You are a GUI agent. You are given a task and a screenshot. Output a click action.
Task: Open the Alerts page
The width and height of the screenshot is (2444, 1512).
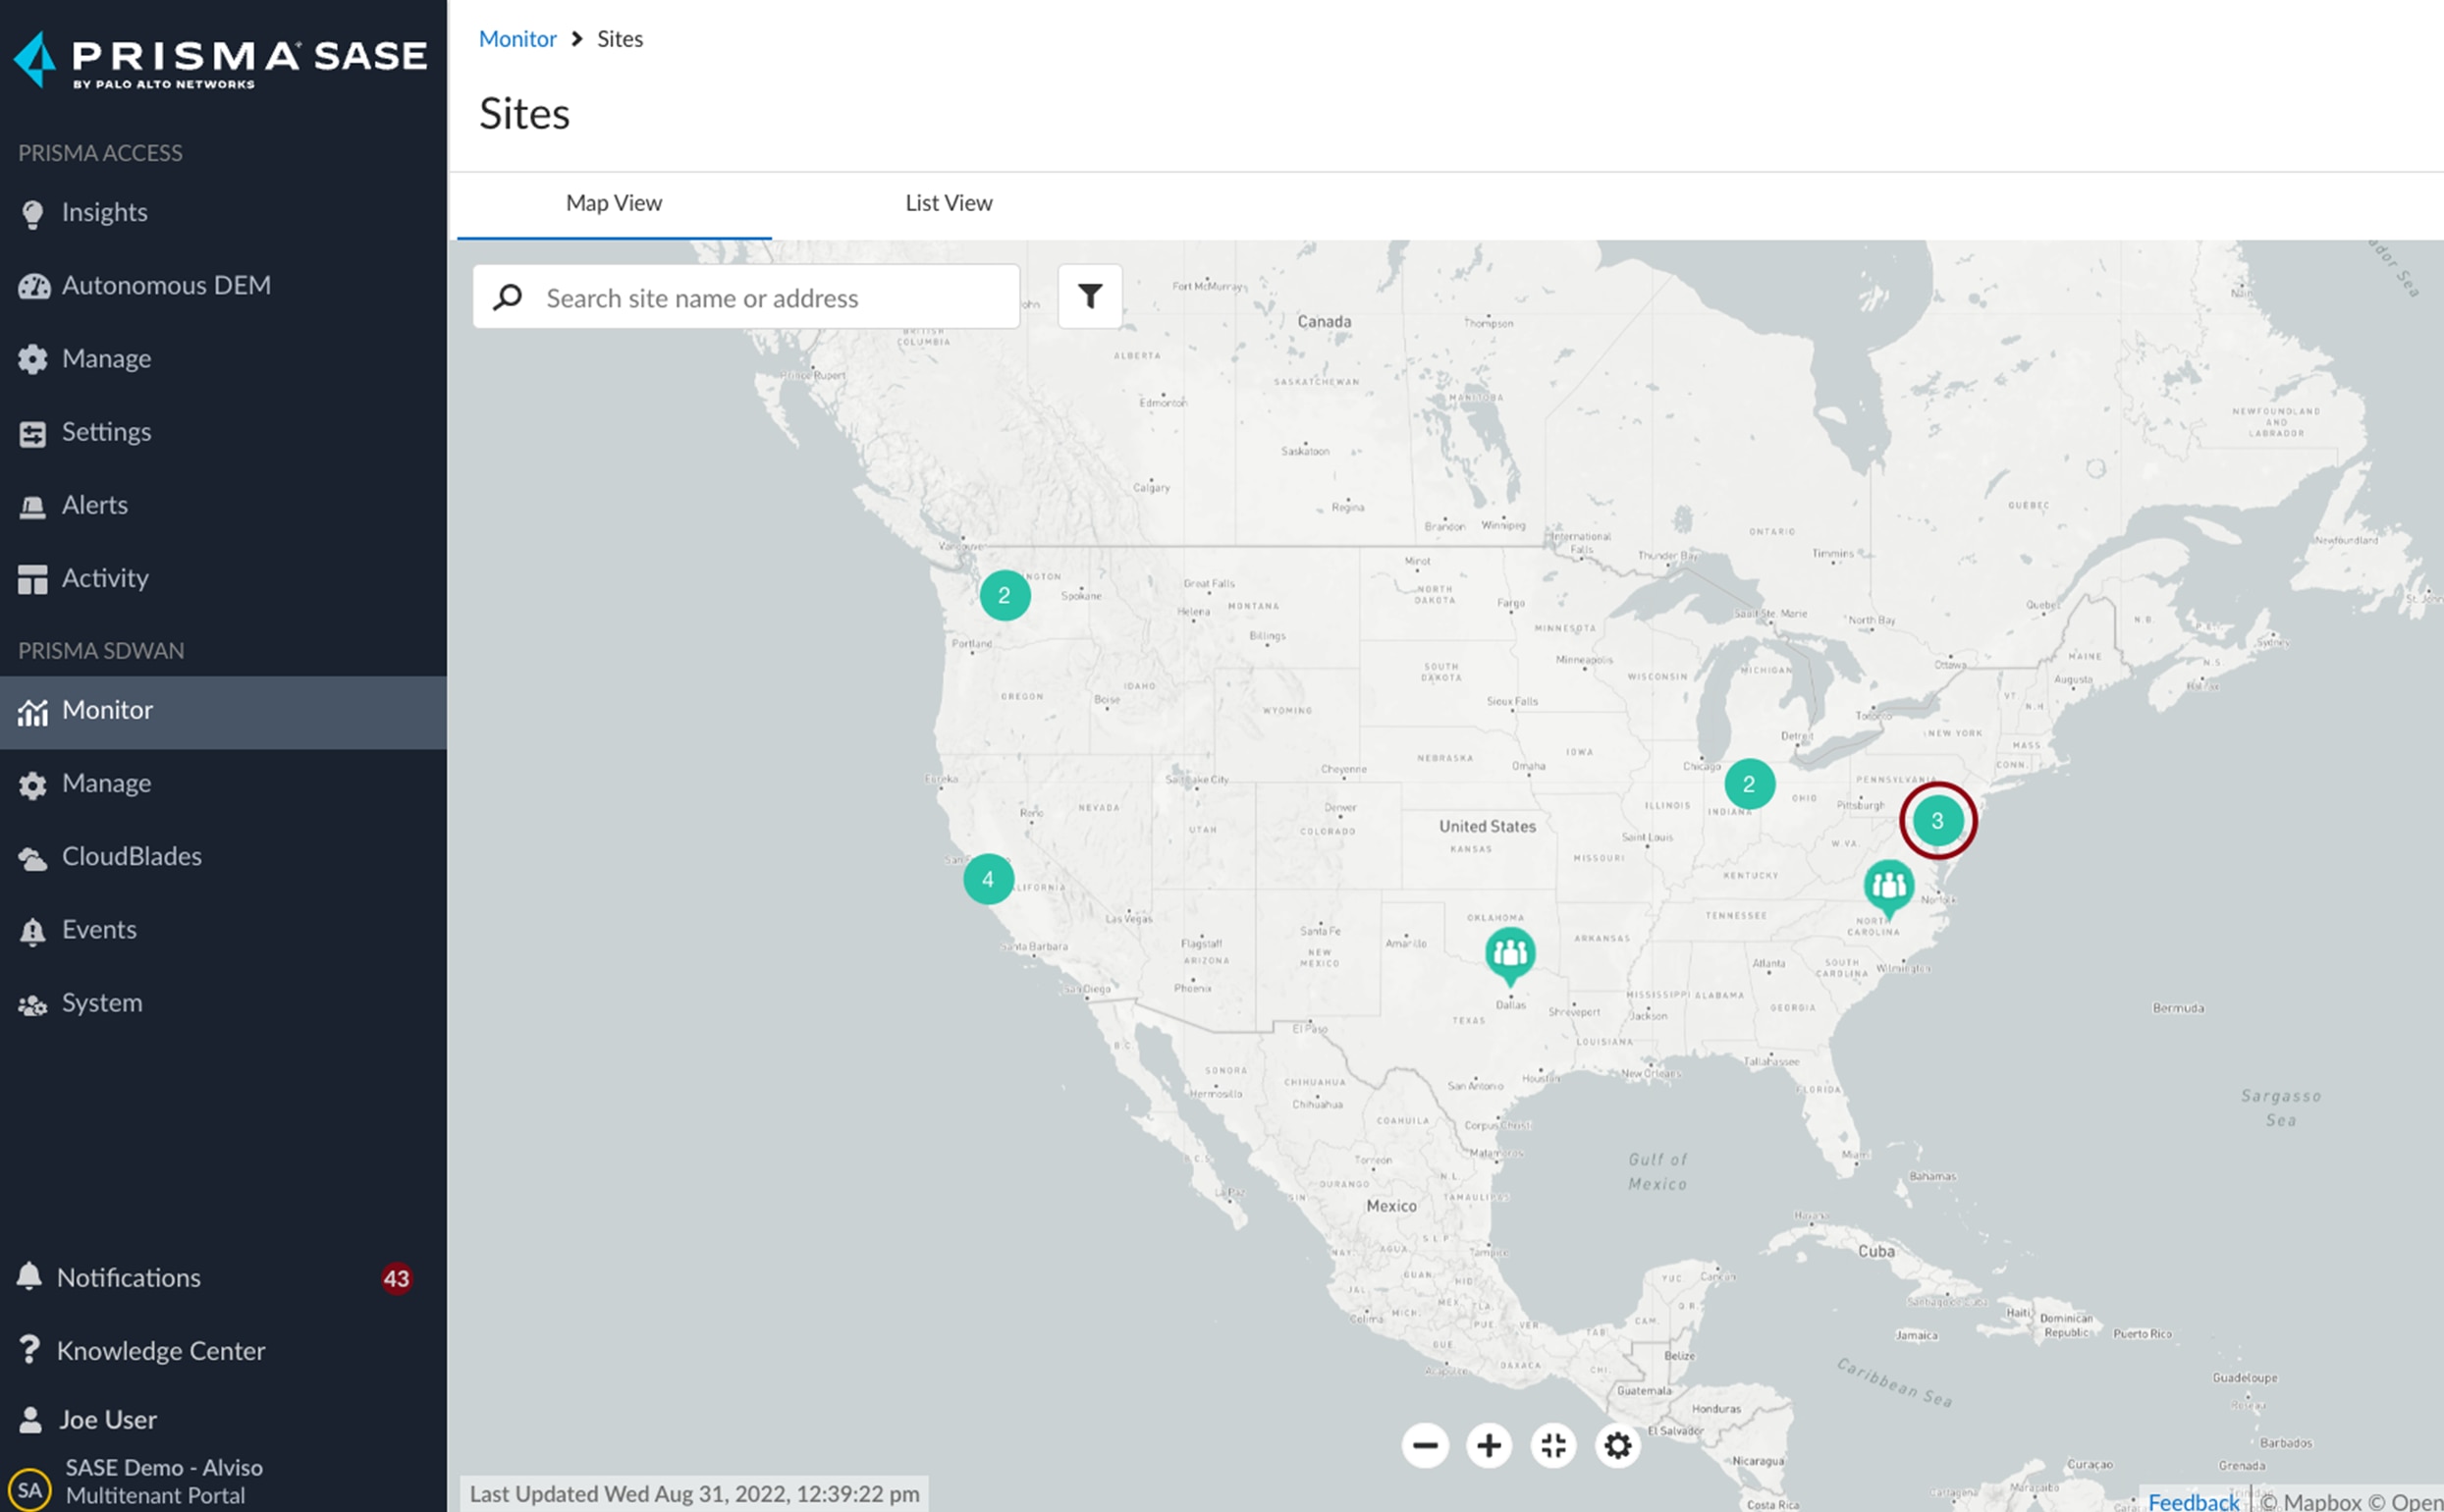point(95,505)
